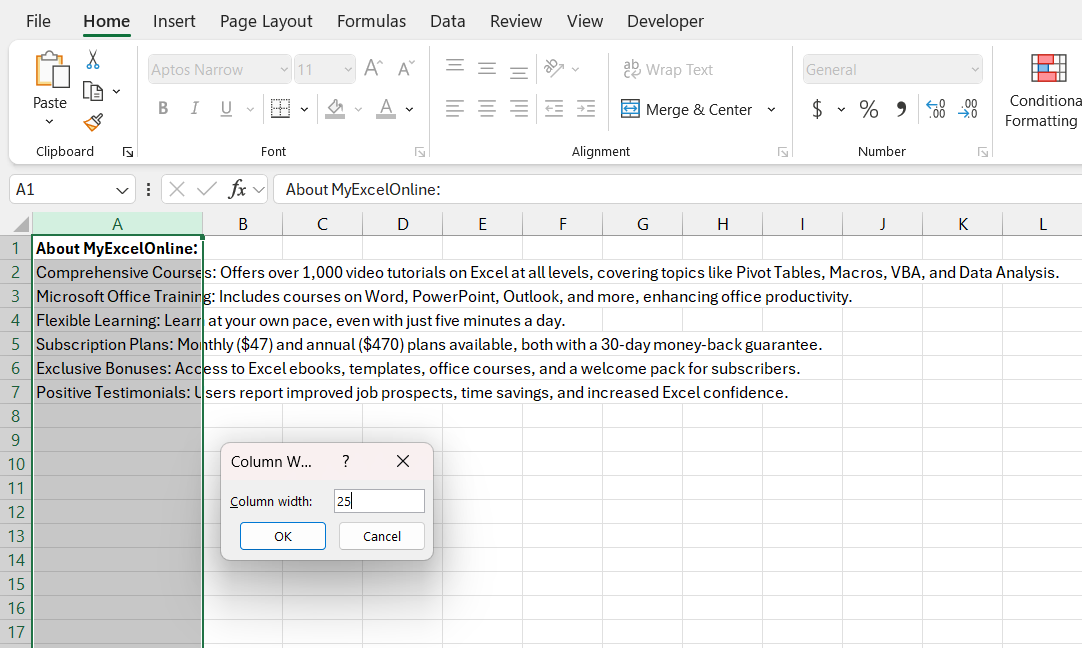This screenshot has height=648, width=1082.
Task: Switch to the Data tab
Action: click(447, 21)
